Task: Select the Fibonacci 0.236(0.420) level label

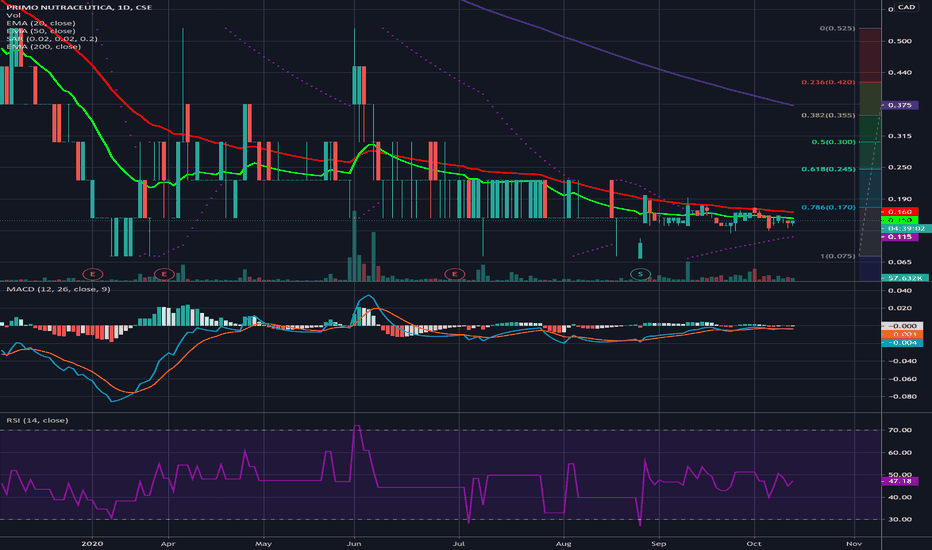Action: (828, 82)
